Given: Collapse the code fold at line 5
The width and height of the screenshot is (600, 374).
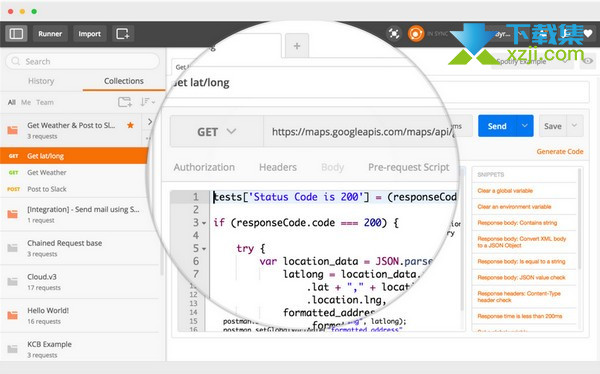Looking at the screenshot, I should [204, 249].
